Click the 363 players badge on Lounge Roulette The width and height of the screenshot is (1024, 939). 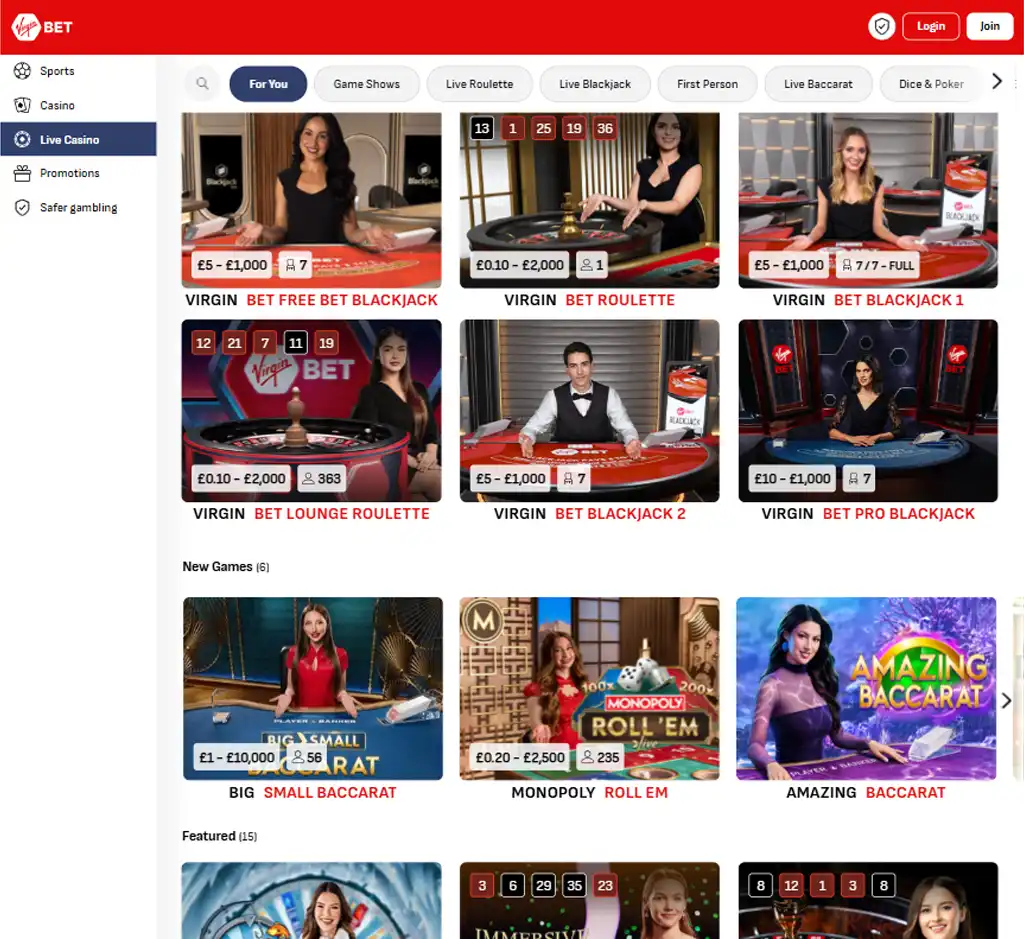click(321, 479)
